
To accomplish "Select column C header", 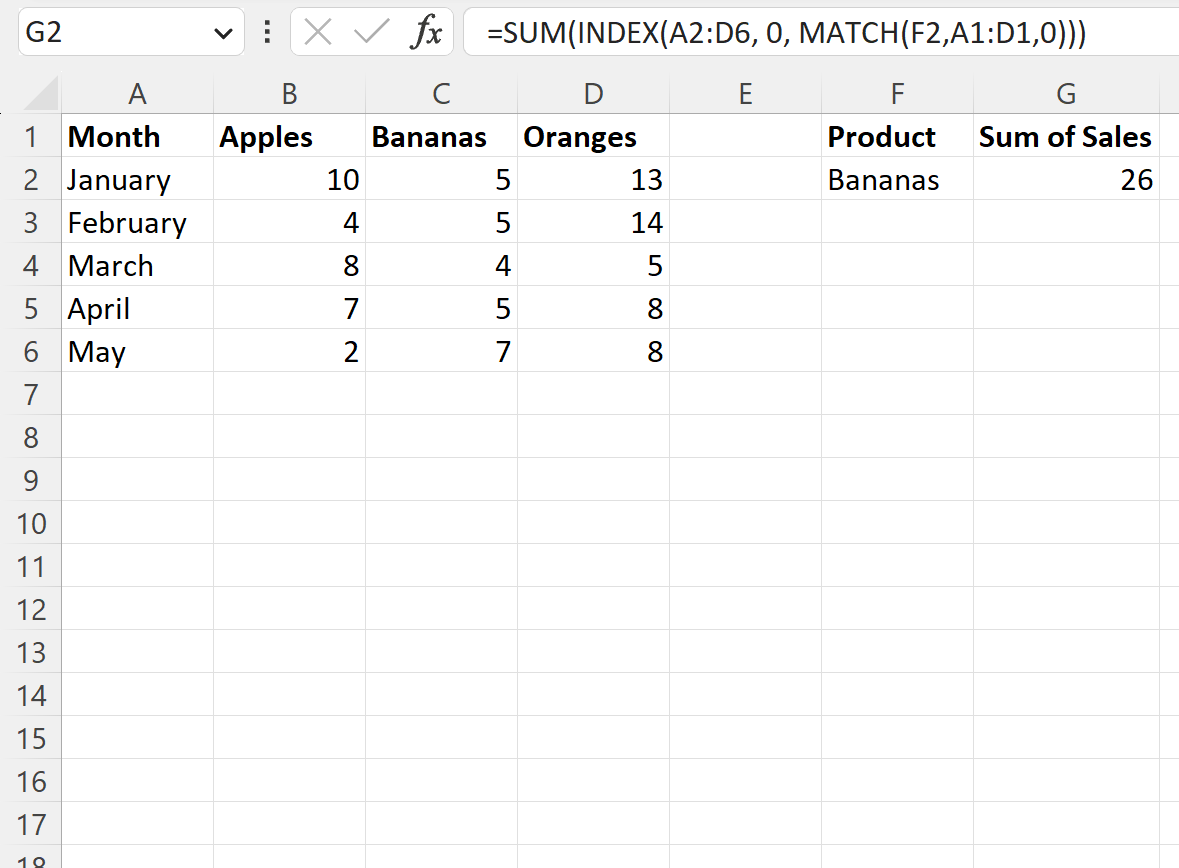I will click(x=441, y=94).
